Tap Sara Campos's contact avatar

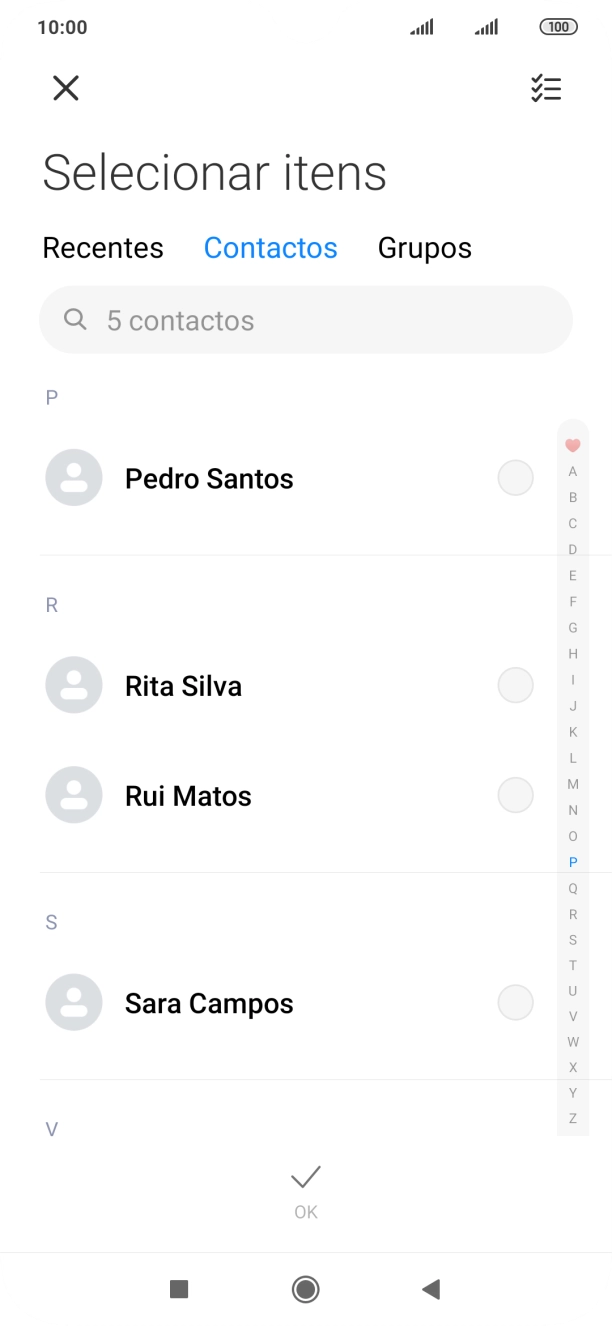(x=73, y=1002)
